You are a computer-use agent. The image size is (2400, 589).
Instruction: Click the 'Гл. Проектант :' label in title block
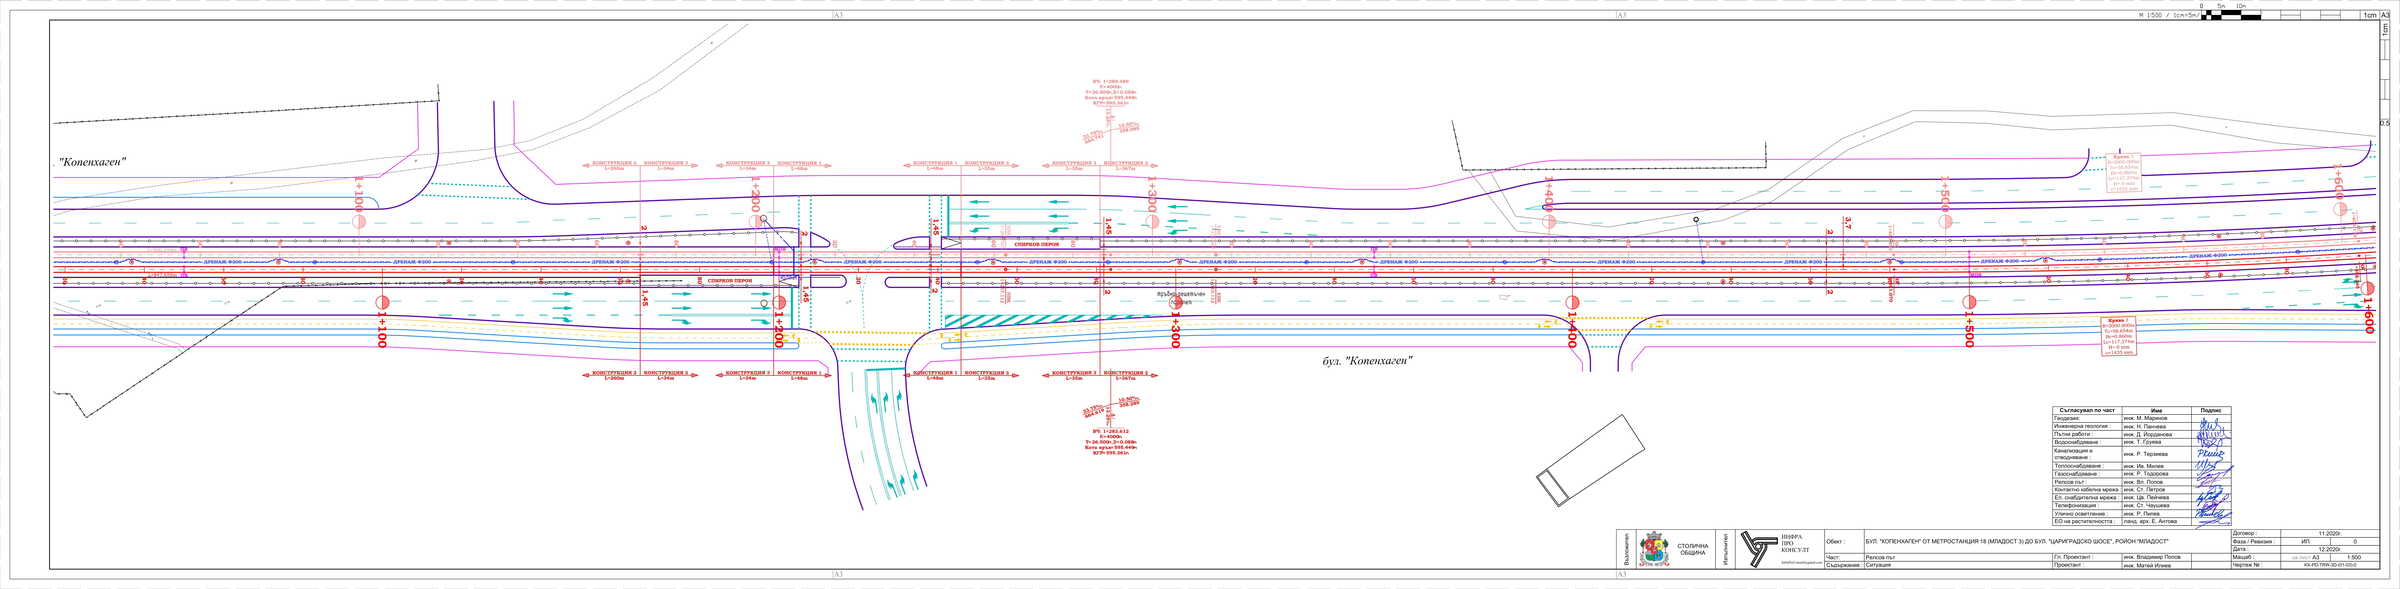point(2073,557)
